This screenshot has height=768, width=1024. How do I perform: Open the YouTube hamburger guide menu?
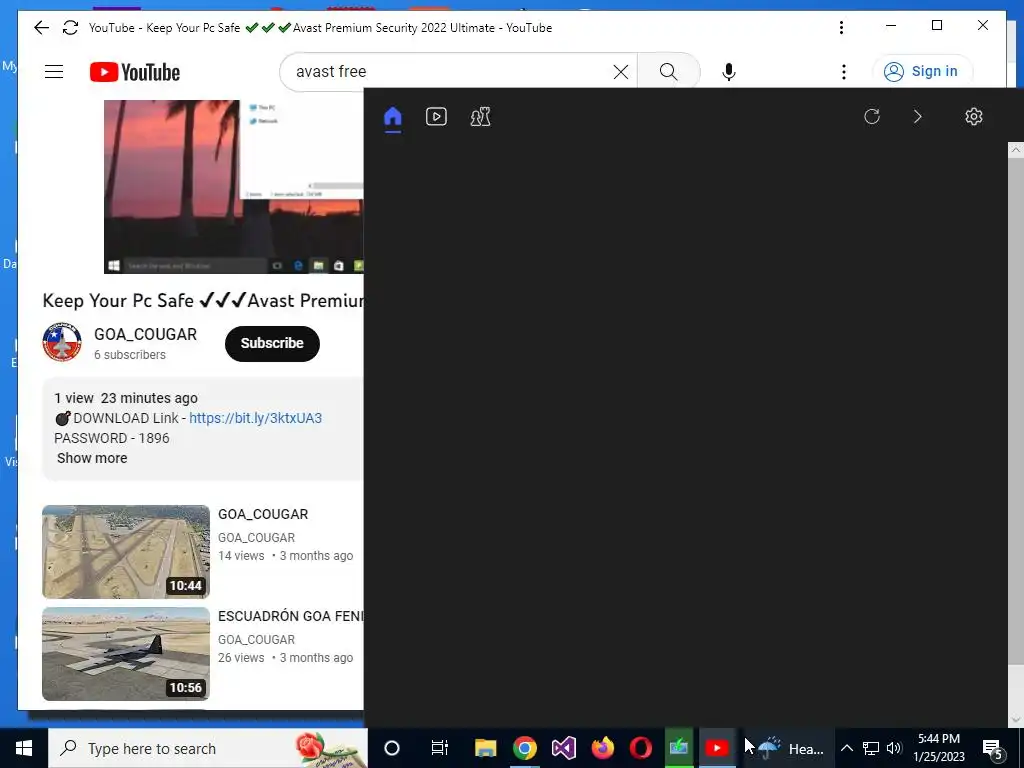54,72
